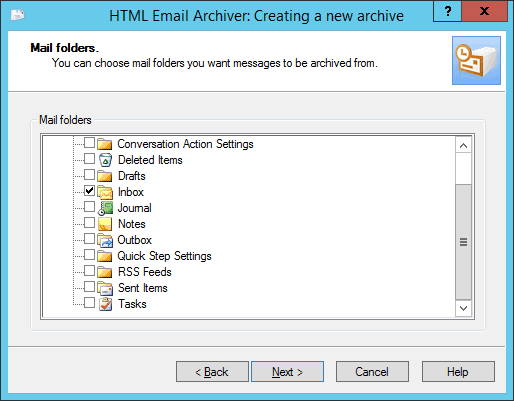This screenshot has width=514, height=401.
Task: Click the Outbox folder arrow icon
Action: pyautogui.click(x=105, y=240)
